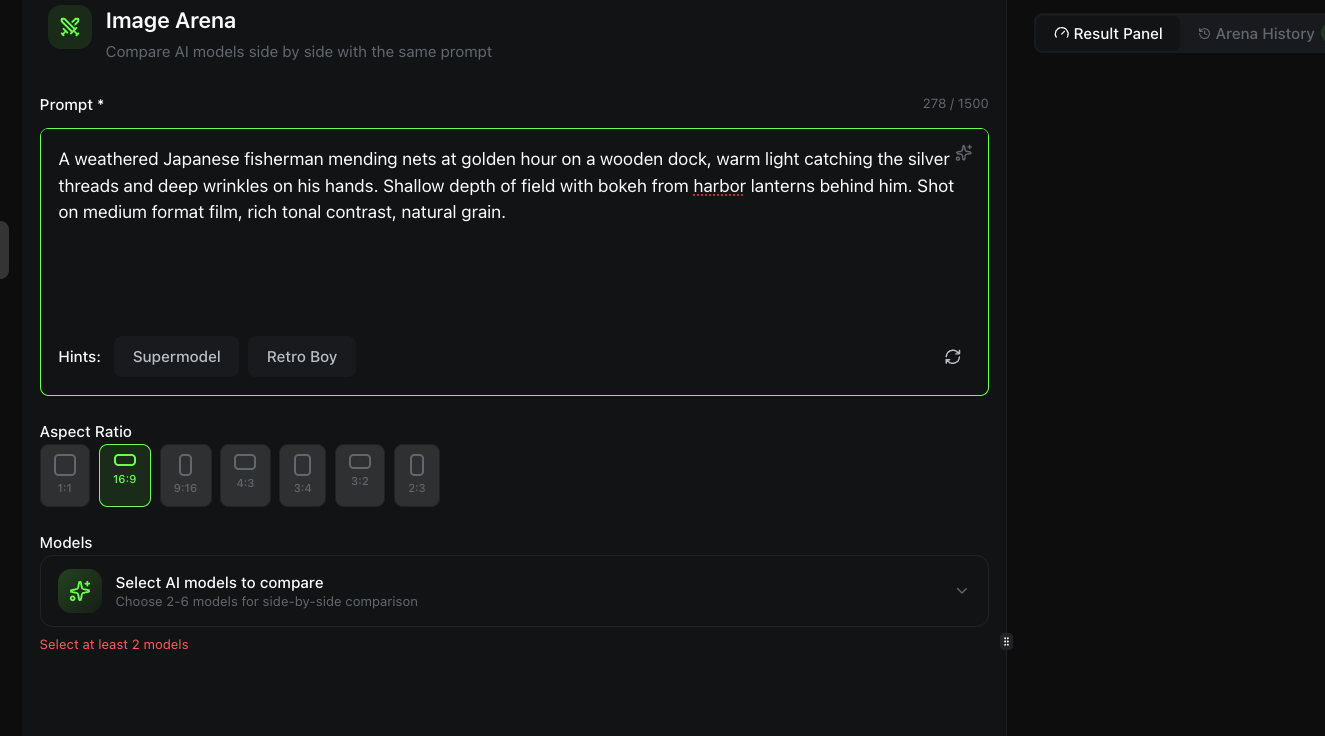Click the panel resize grip handle

1007,642
